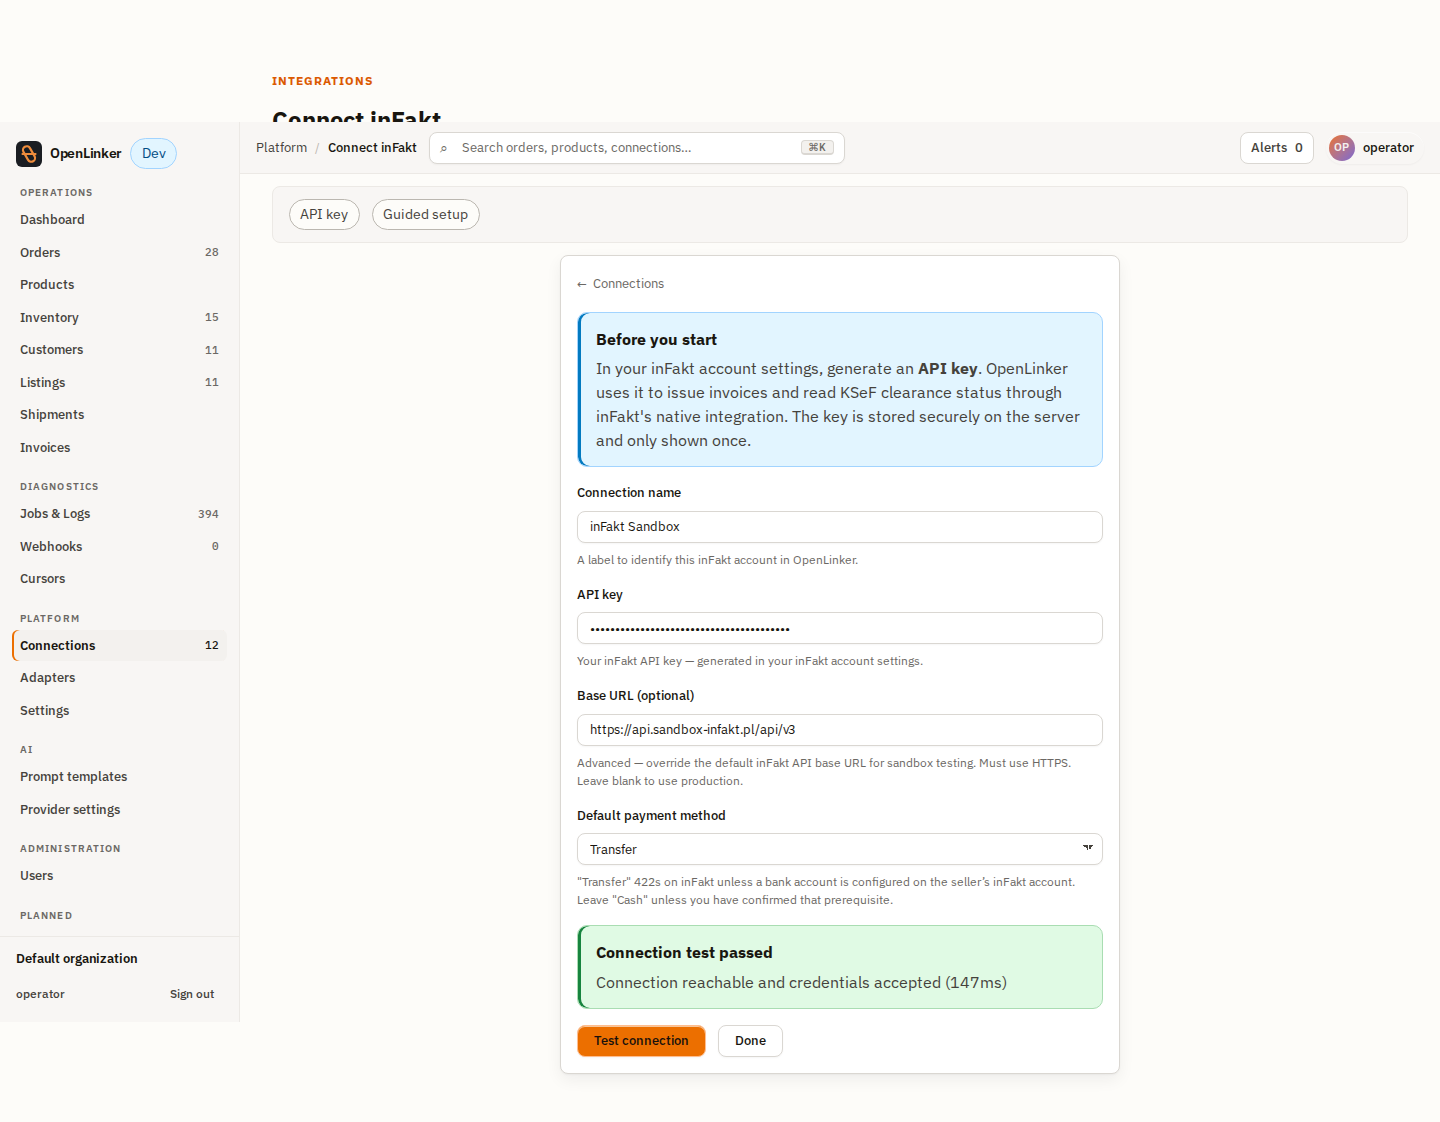Click the OpenLinker logo icon
The image size is (1440, 1122).
[x=29, y=153]
